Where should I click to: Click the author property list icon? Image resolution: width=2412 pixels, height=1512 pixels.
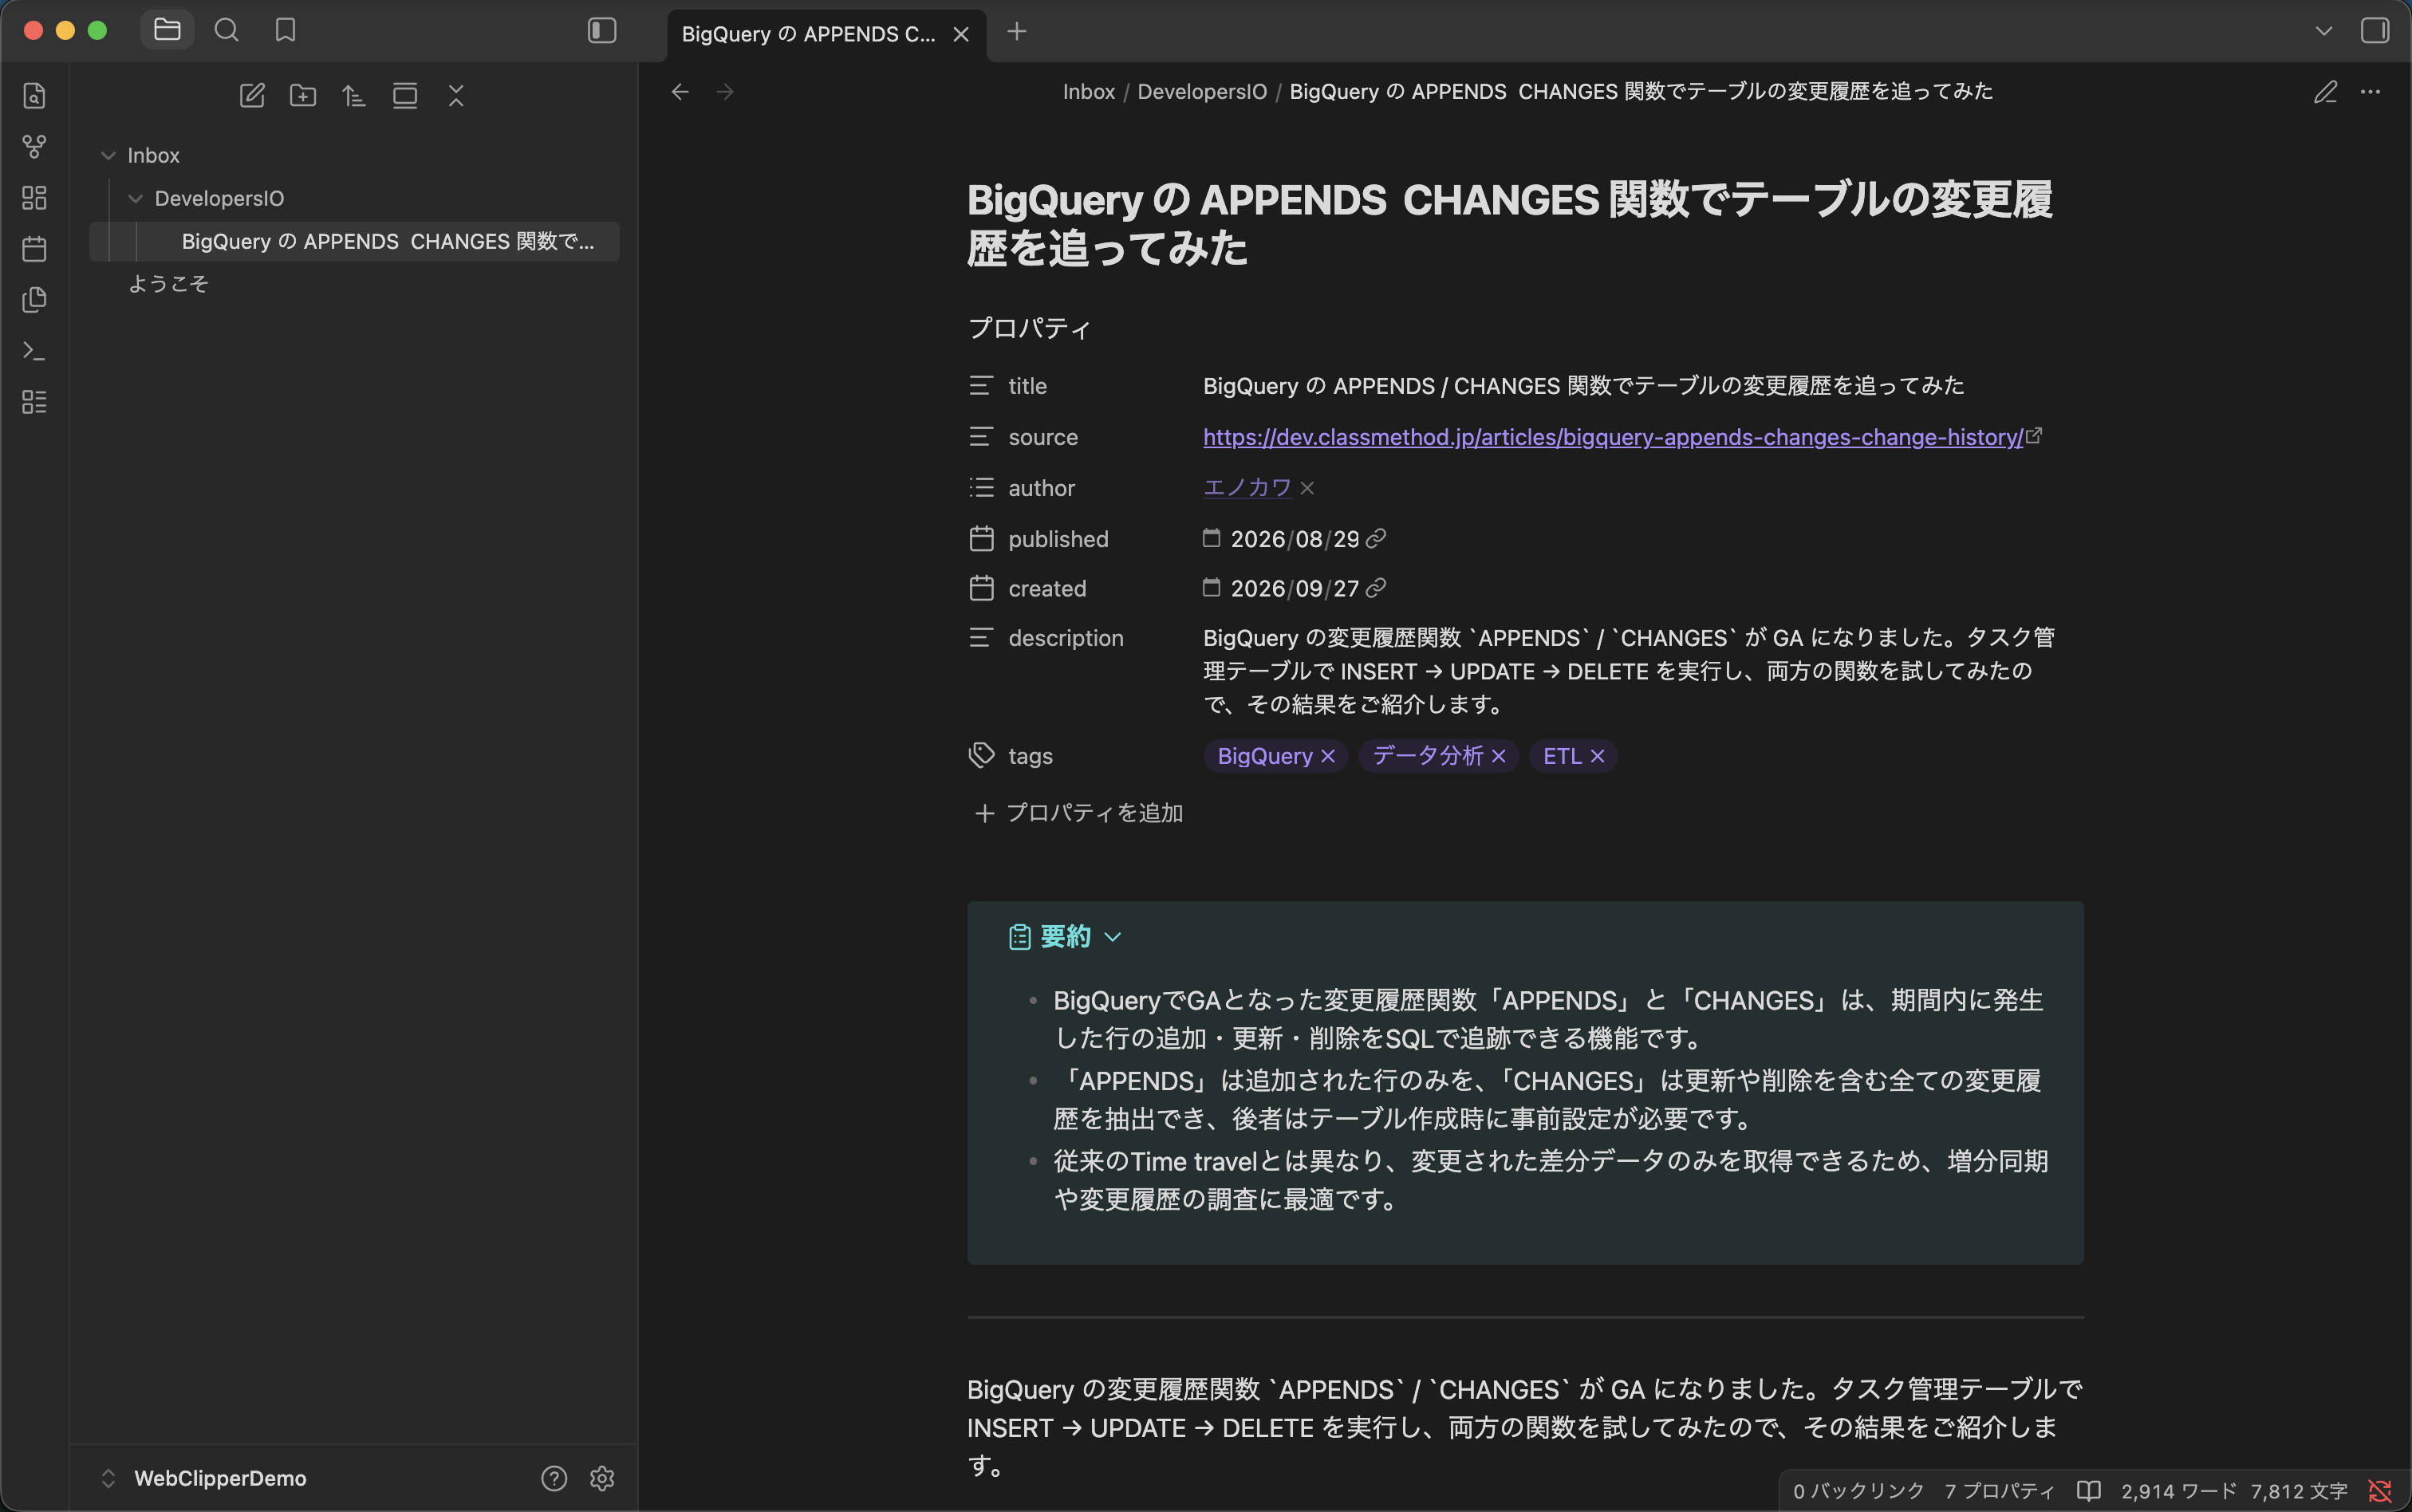coord(981,488)
